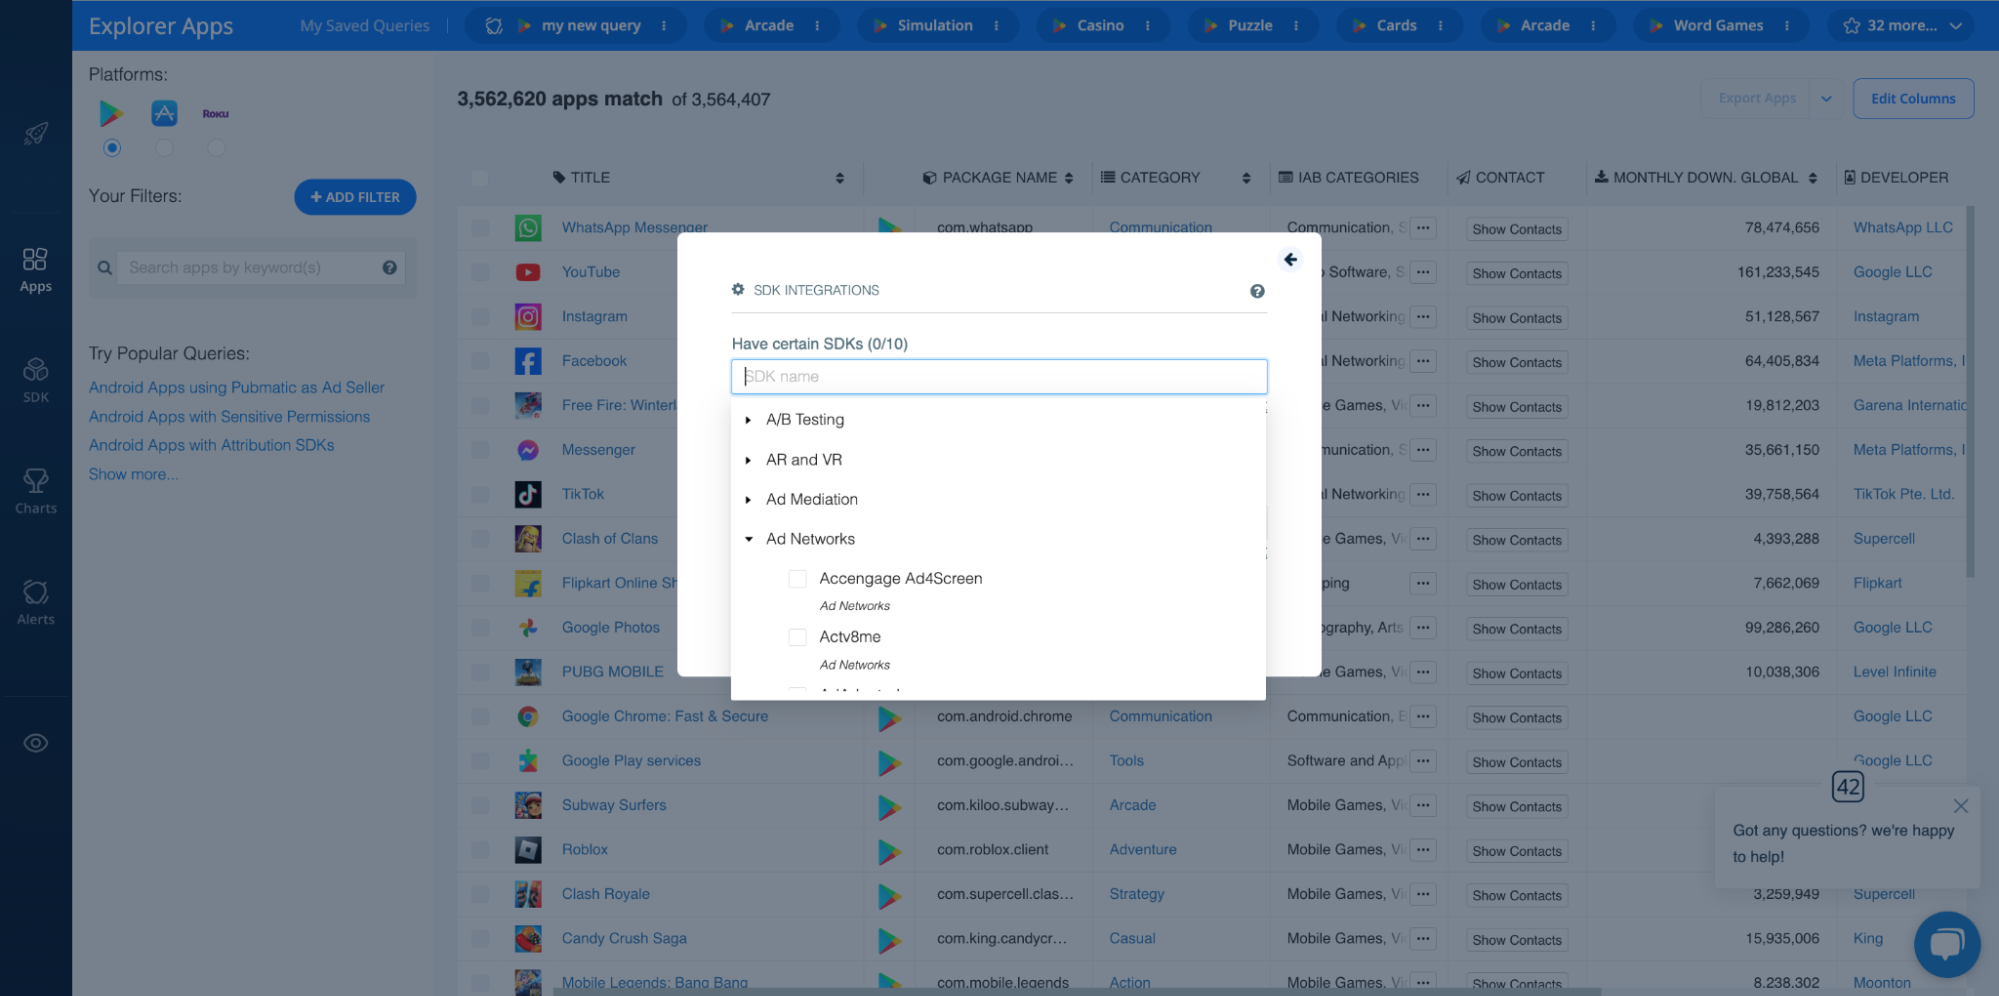Viewport: 1999px width, 996px height.
Task: Open the SDK section in the sidebar
Action: (35, 381)
